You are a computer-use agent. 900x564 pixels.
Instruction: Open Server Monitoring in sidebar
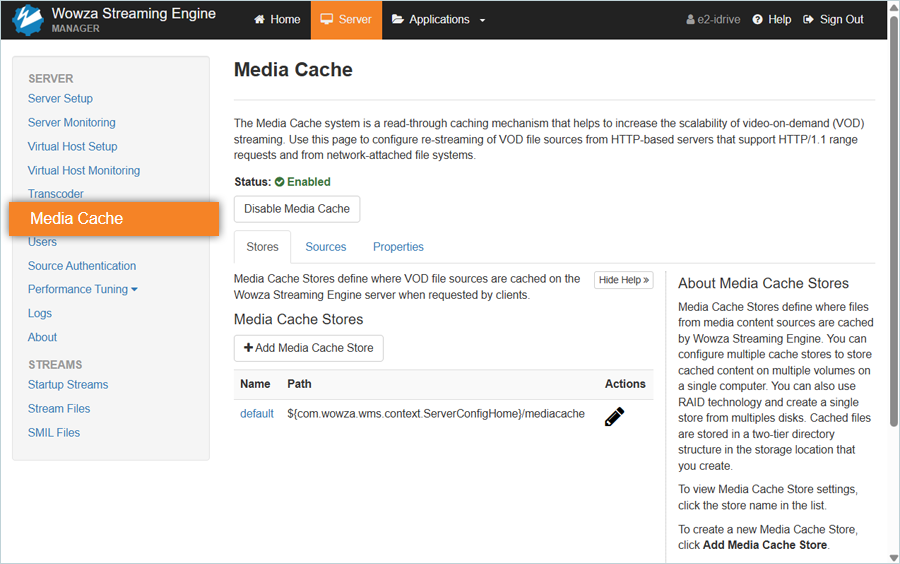point(72,123)
